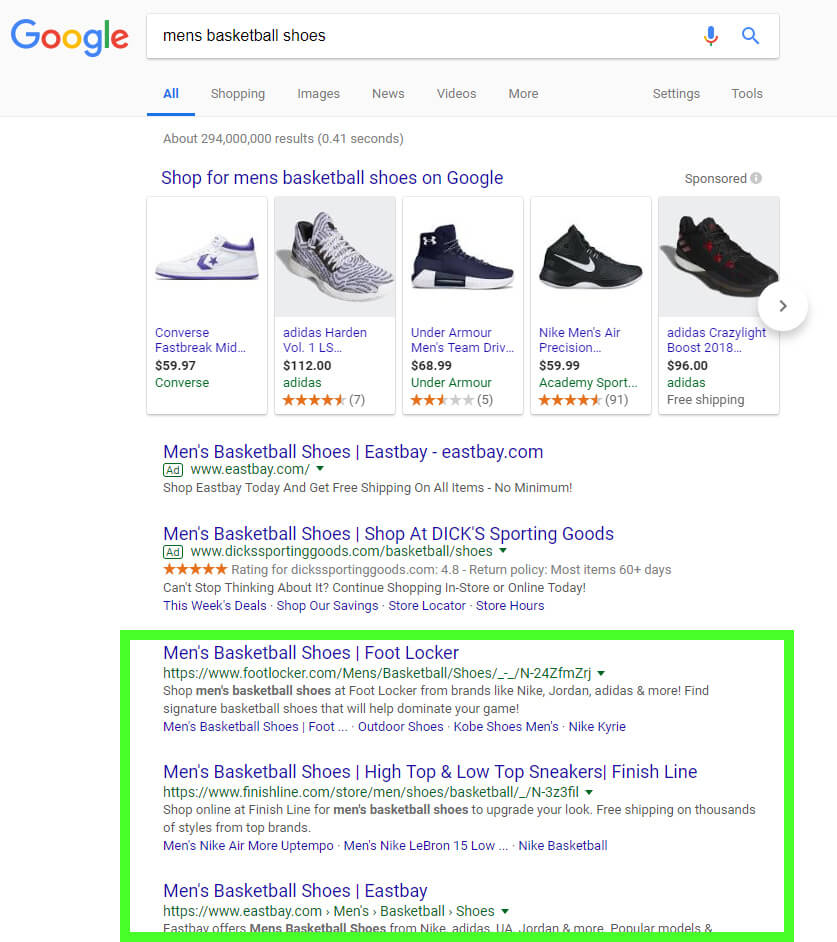Click the info icon next to Sponsored

(x=755, y=178)
